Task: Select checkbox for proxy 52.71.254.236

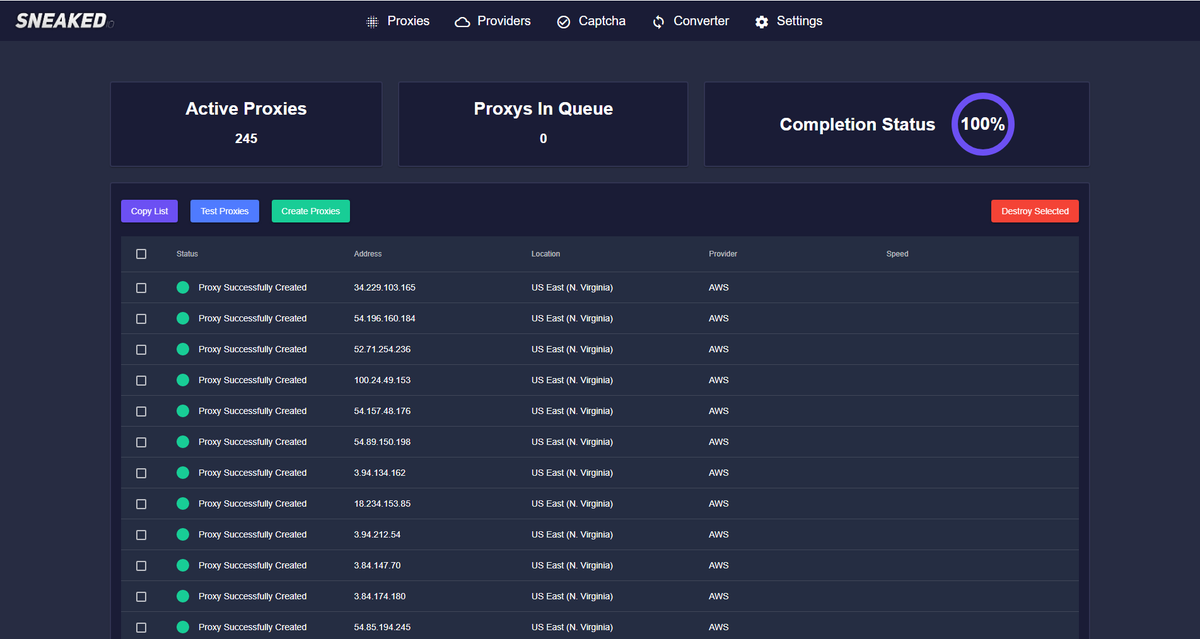Action: (141, 350)
